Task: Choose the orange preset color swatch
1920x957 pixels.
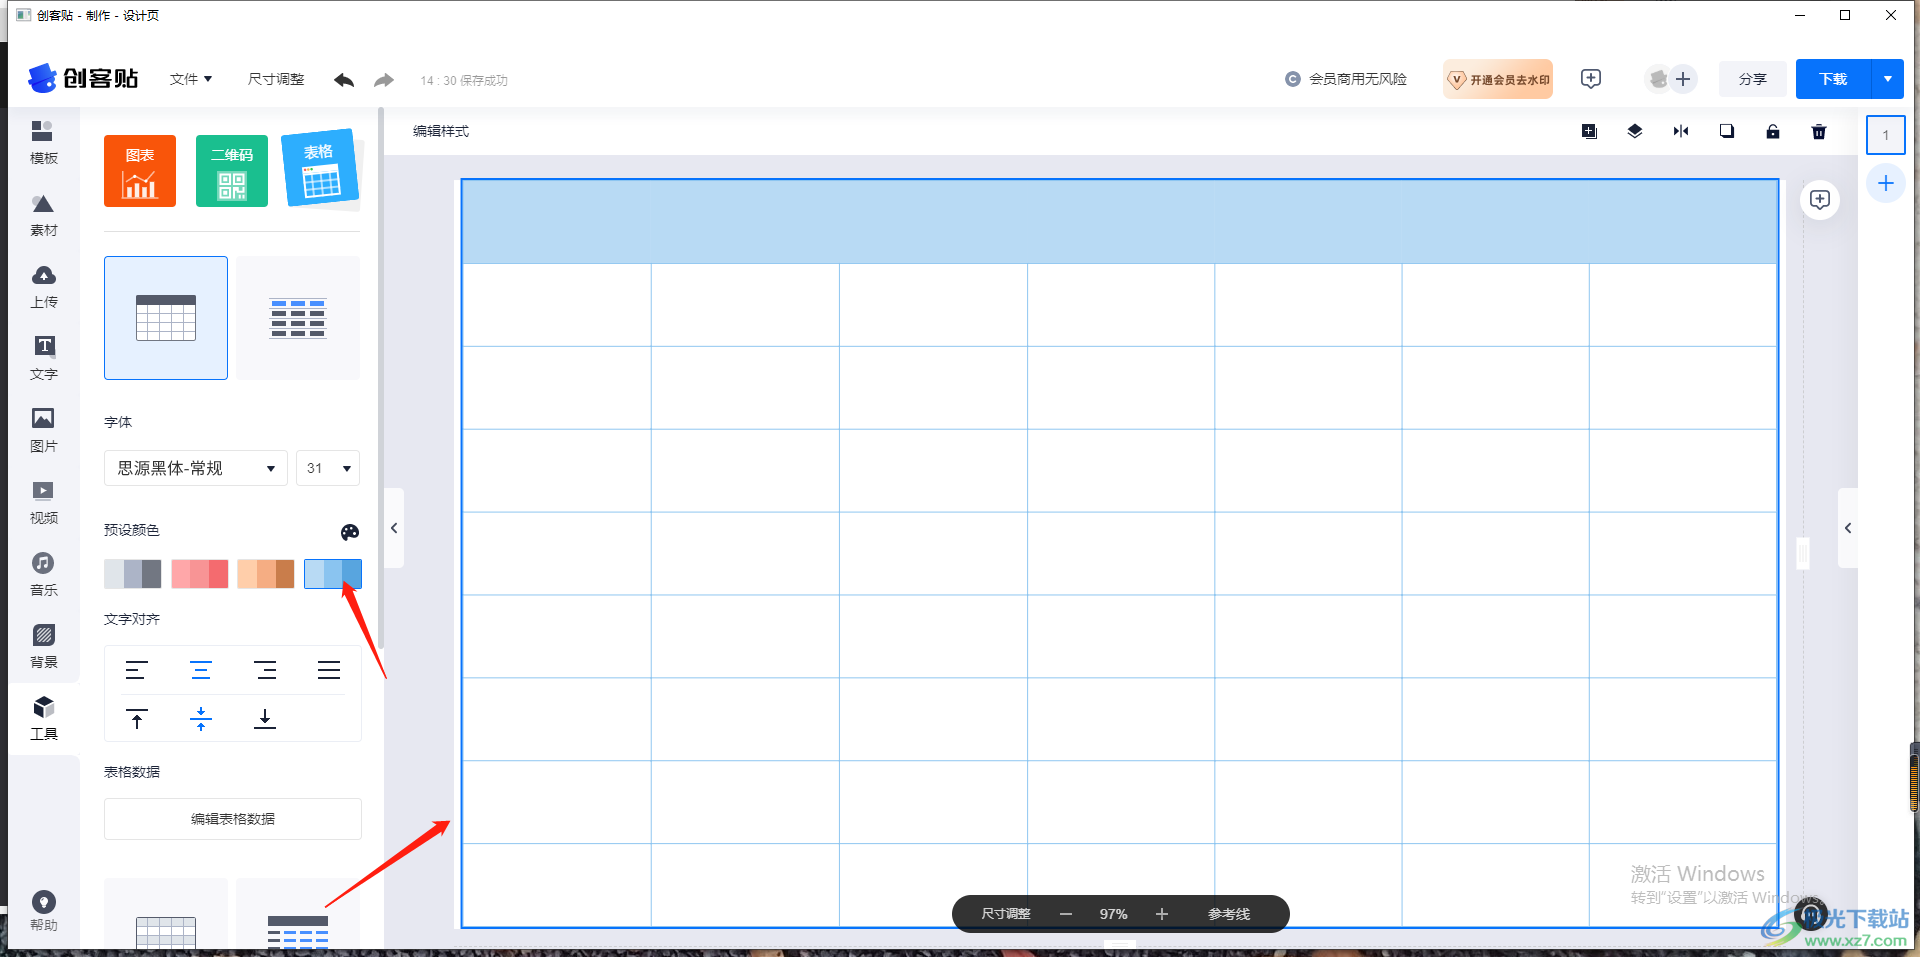Action: tap(266, 574)
